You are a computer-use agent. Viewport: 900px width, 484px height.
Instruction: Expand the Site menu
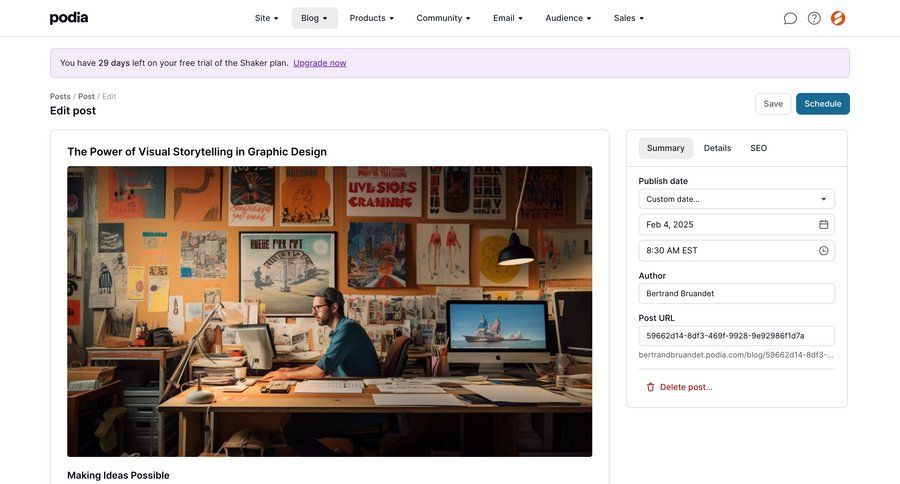pos(266,18)
